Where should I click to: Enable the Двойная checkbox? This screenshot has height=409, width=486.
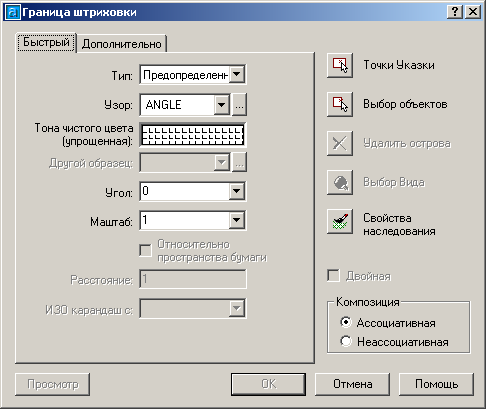(x=333, y=276)
